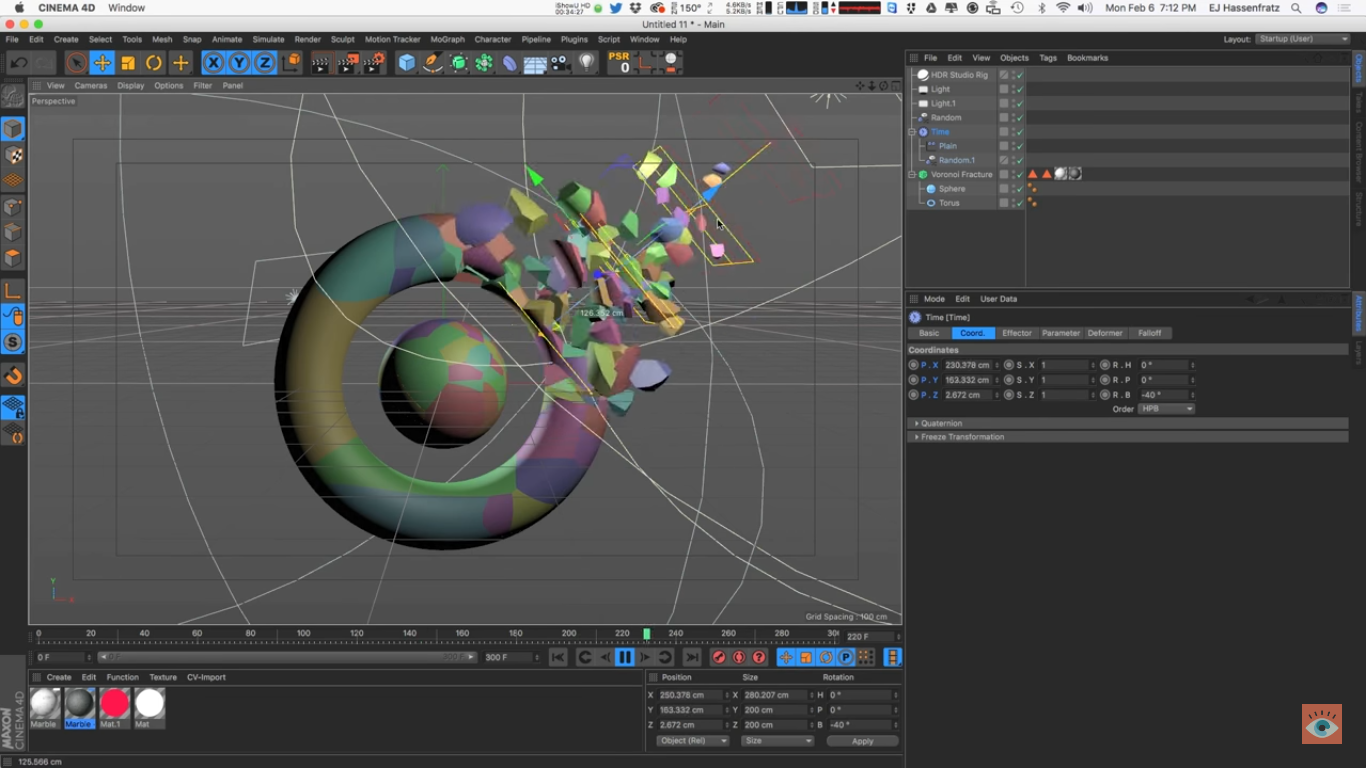The width and height of the screenshot is (1366, 768).
Task: Click the P.Z value field 2.672 cm
Action: [x=967, y=395]
